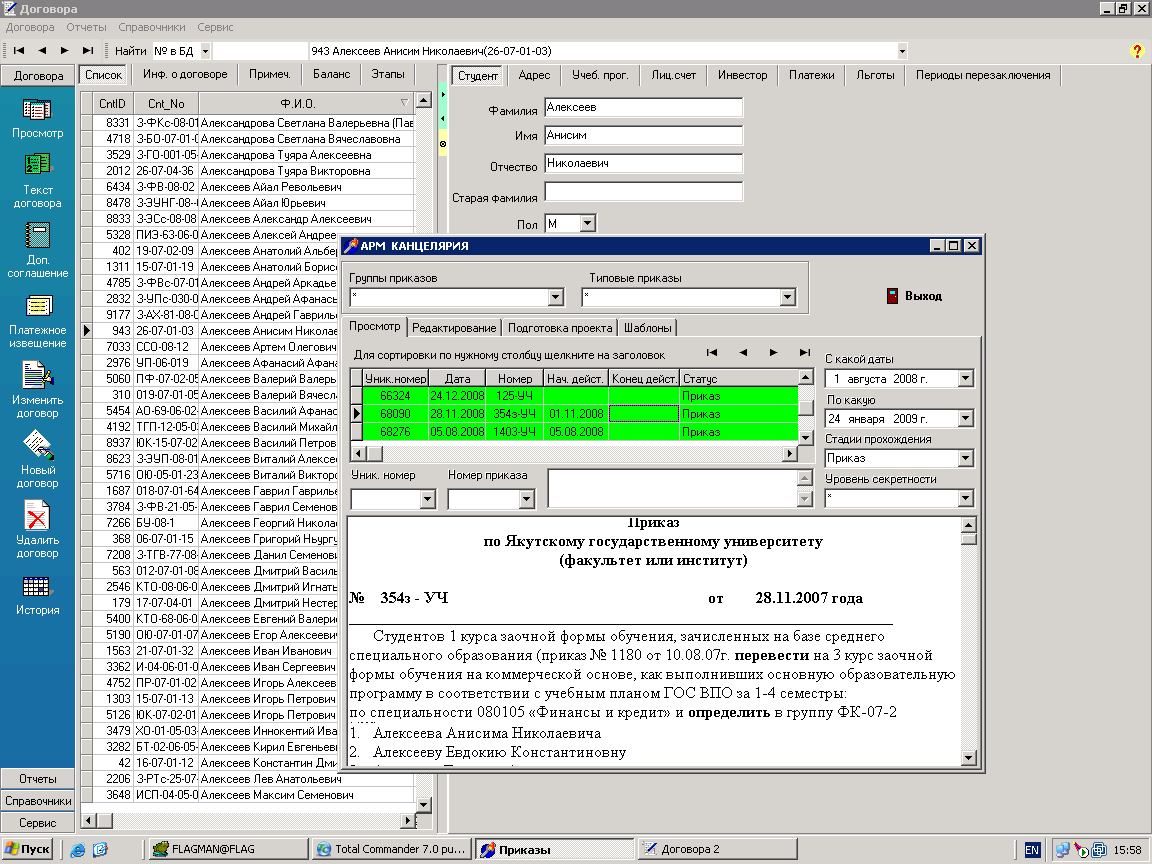Viewport: 1152px width, 864px height.
Task: Click the Выход exit door icon
Action: 892,296
